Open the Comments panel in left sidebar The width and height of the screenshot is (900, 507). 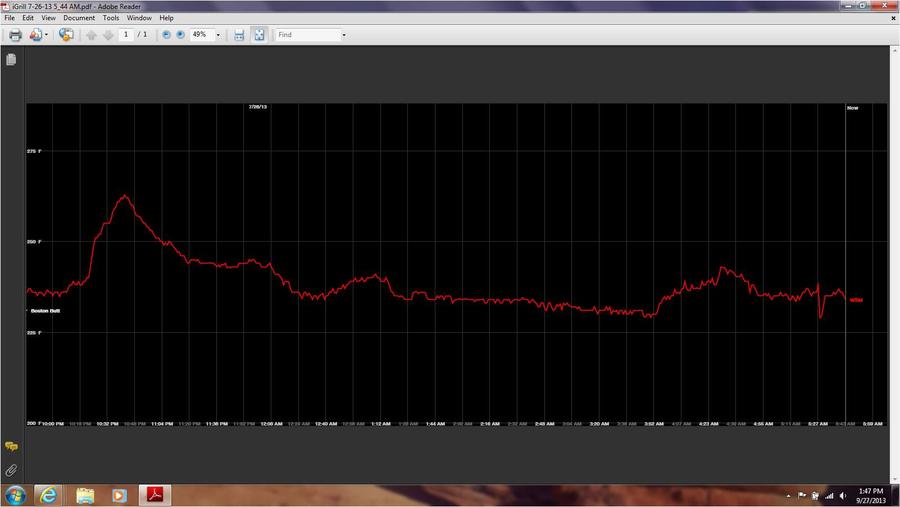pos(11,447)
